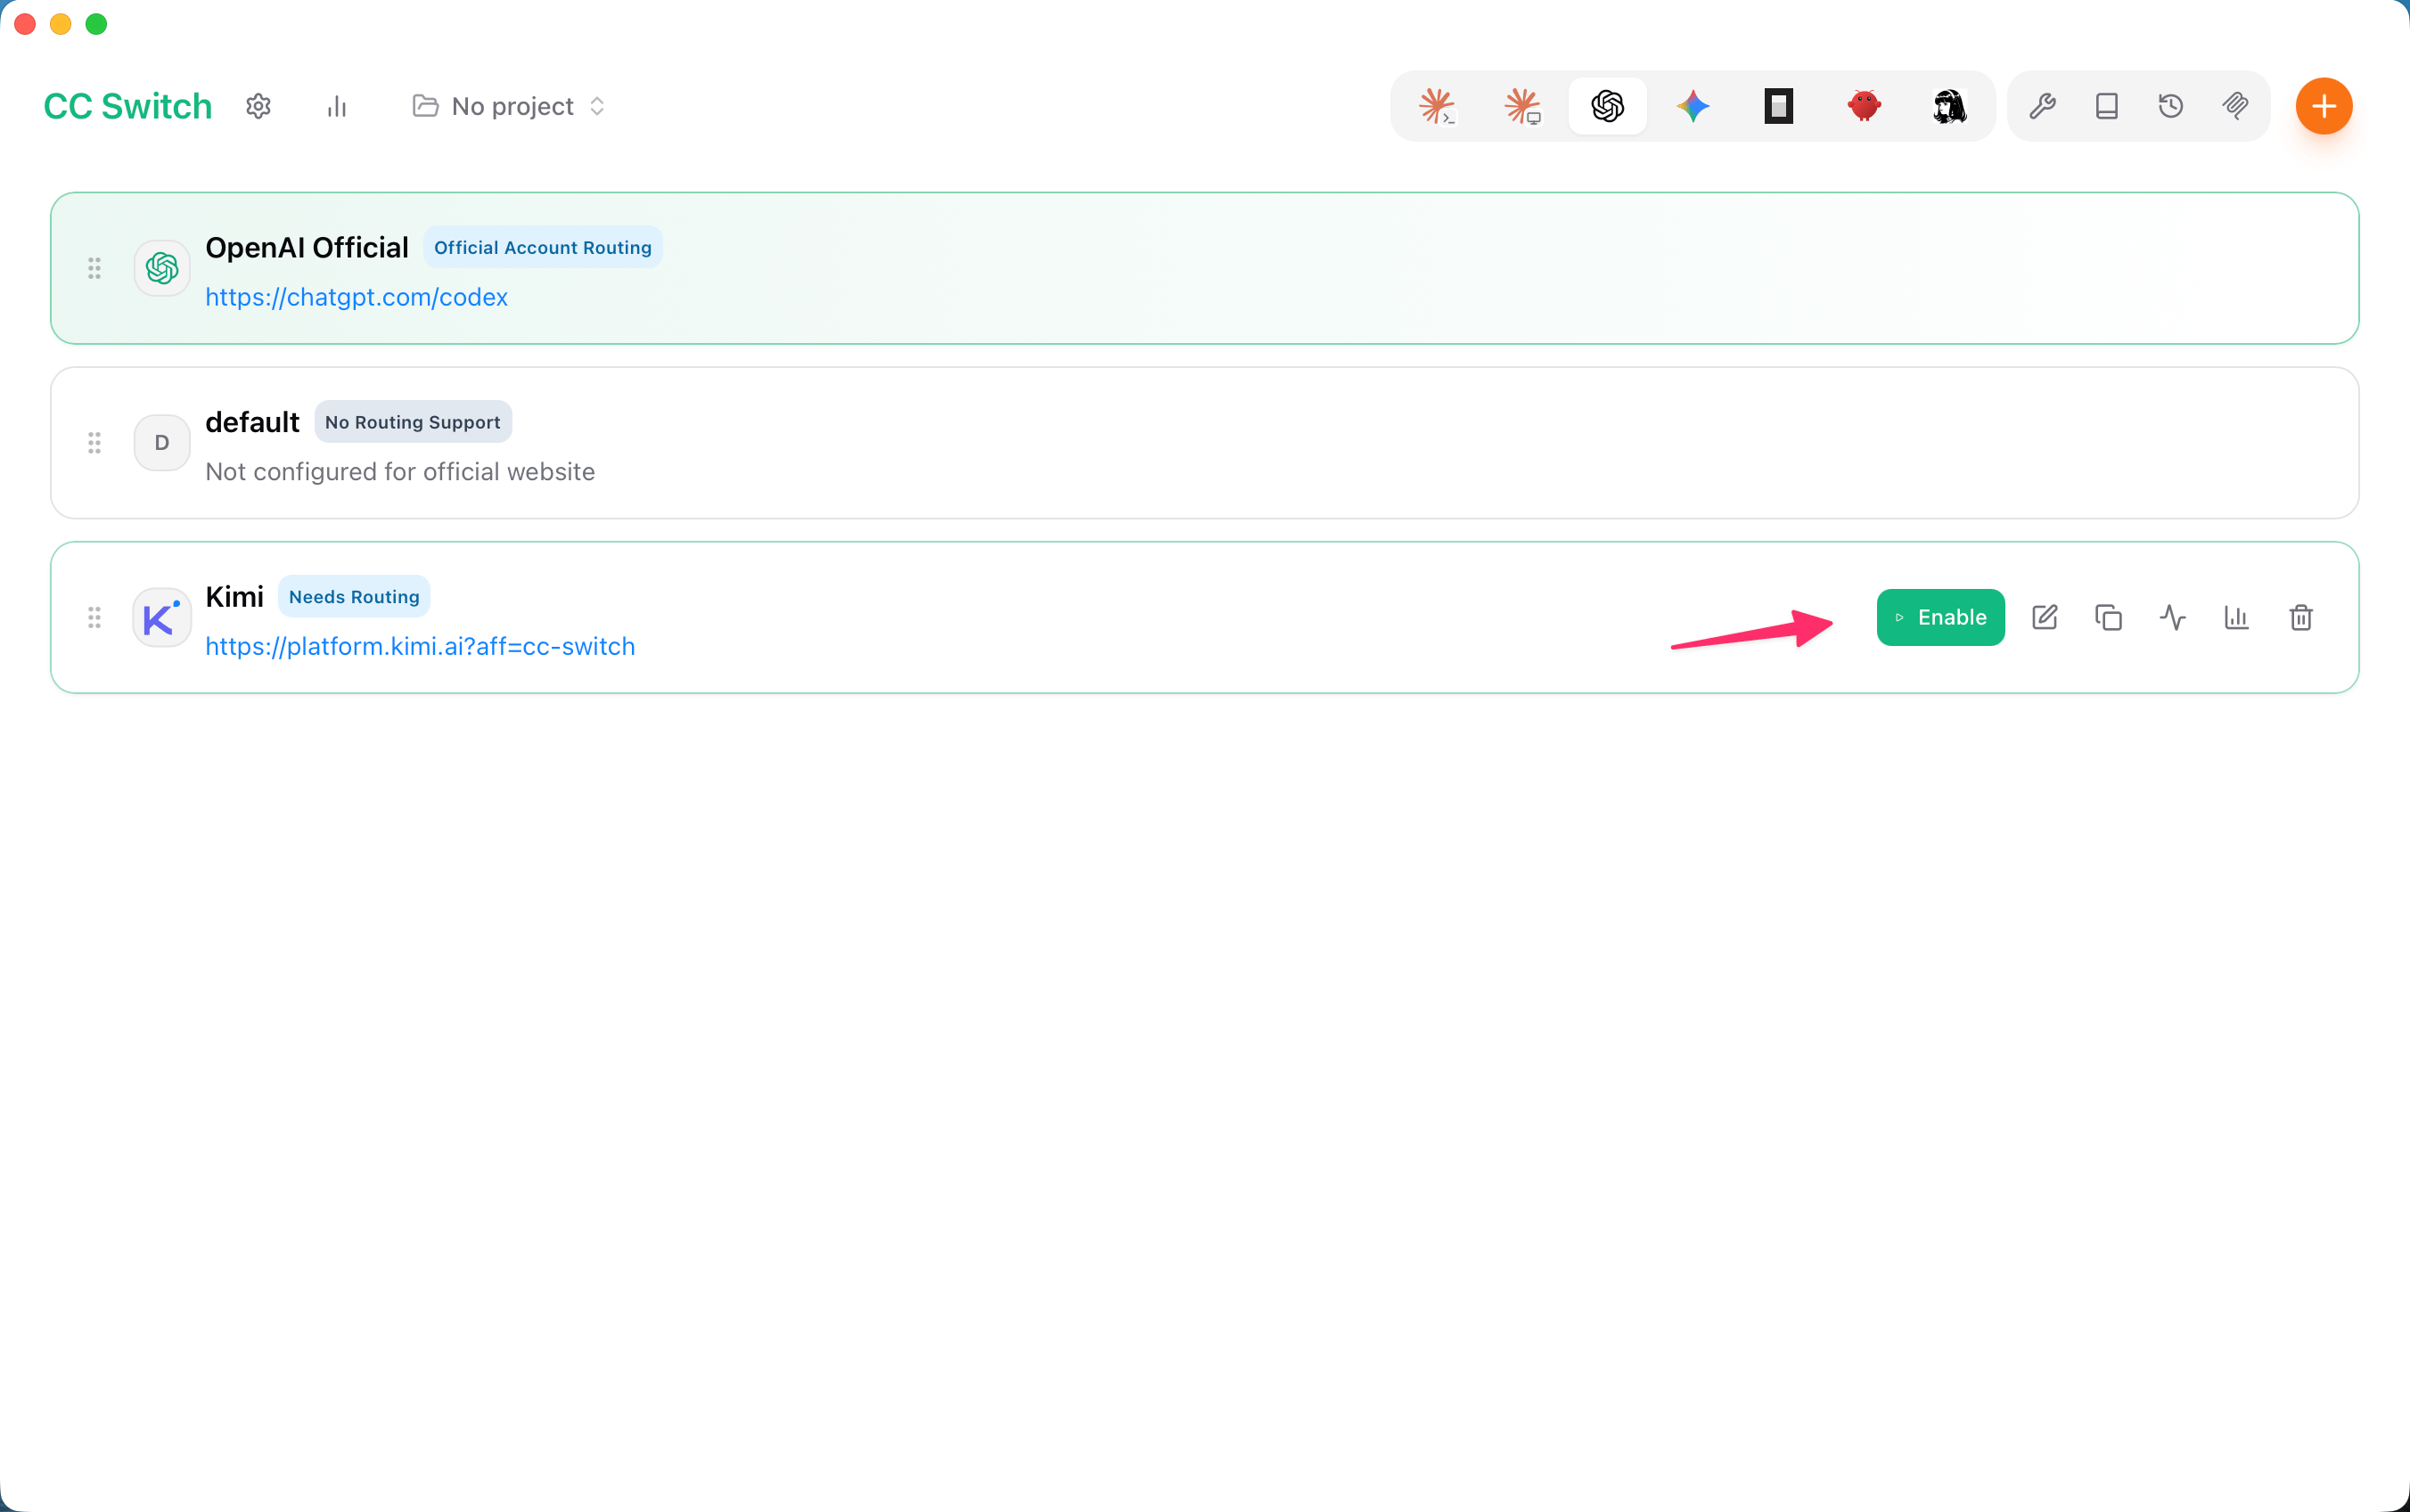
Task: Switch to the black-haired figure app tab
Action: [1949, 106]
